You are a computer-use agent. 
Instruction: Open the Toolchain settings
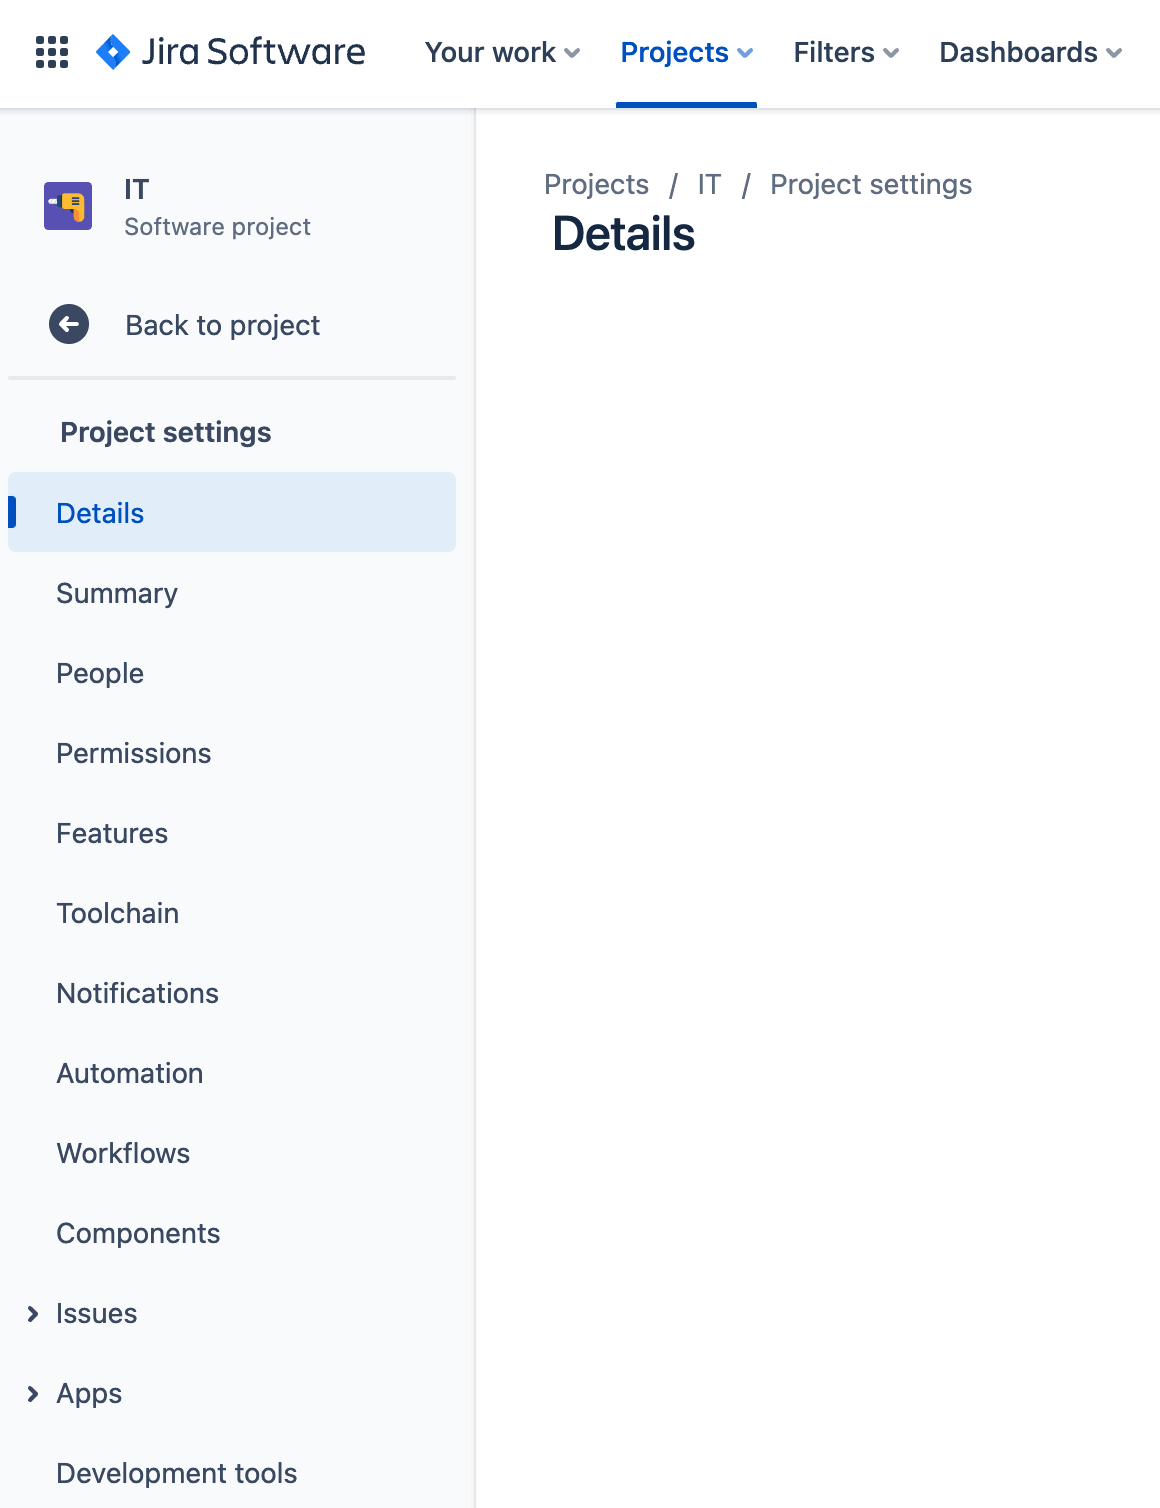click(117, 913)
